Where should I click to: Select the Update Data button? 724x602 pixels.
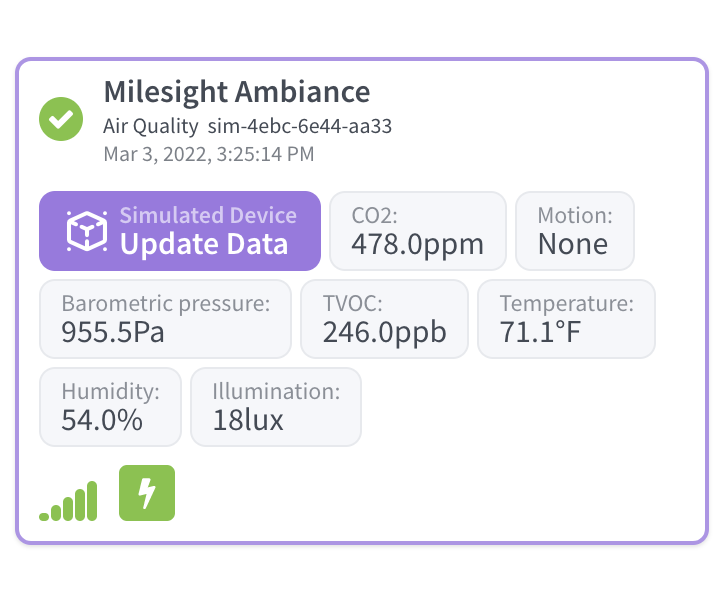[x=180, y=231]
